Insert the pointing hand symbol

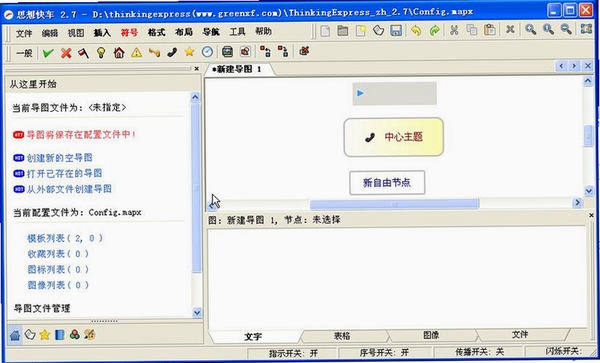tap(154, 52)
